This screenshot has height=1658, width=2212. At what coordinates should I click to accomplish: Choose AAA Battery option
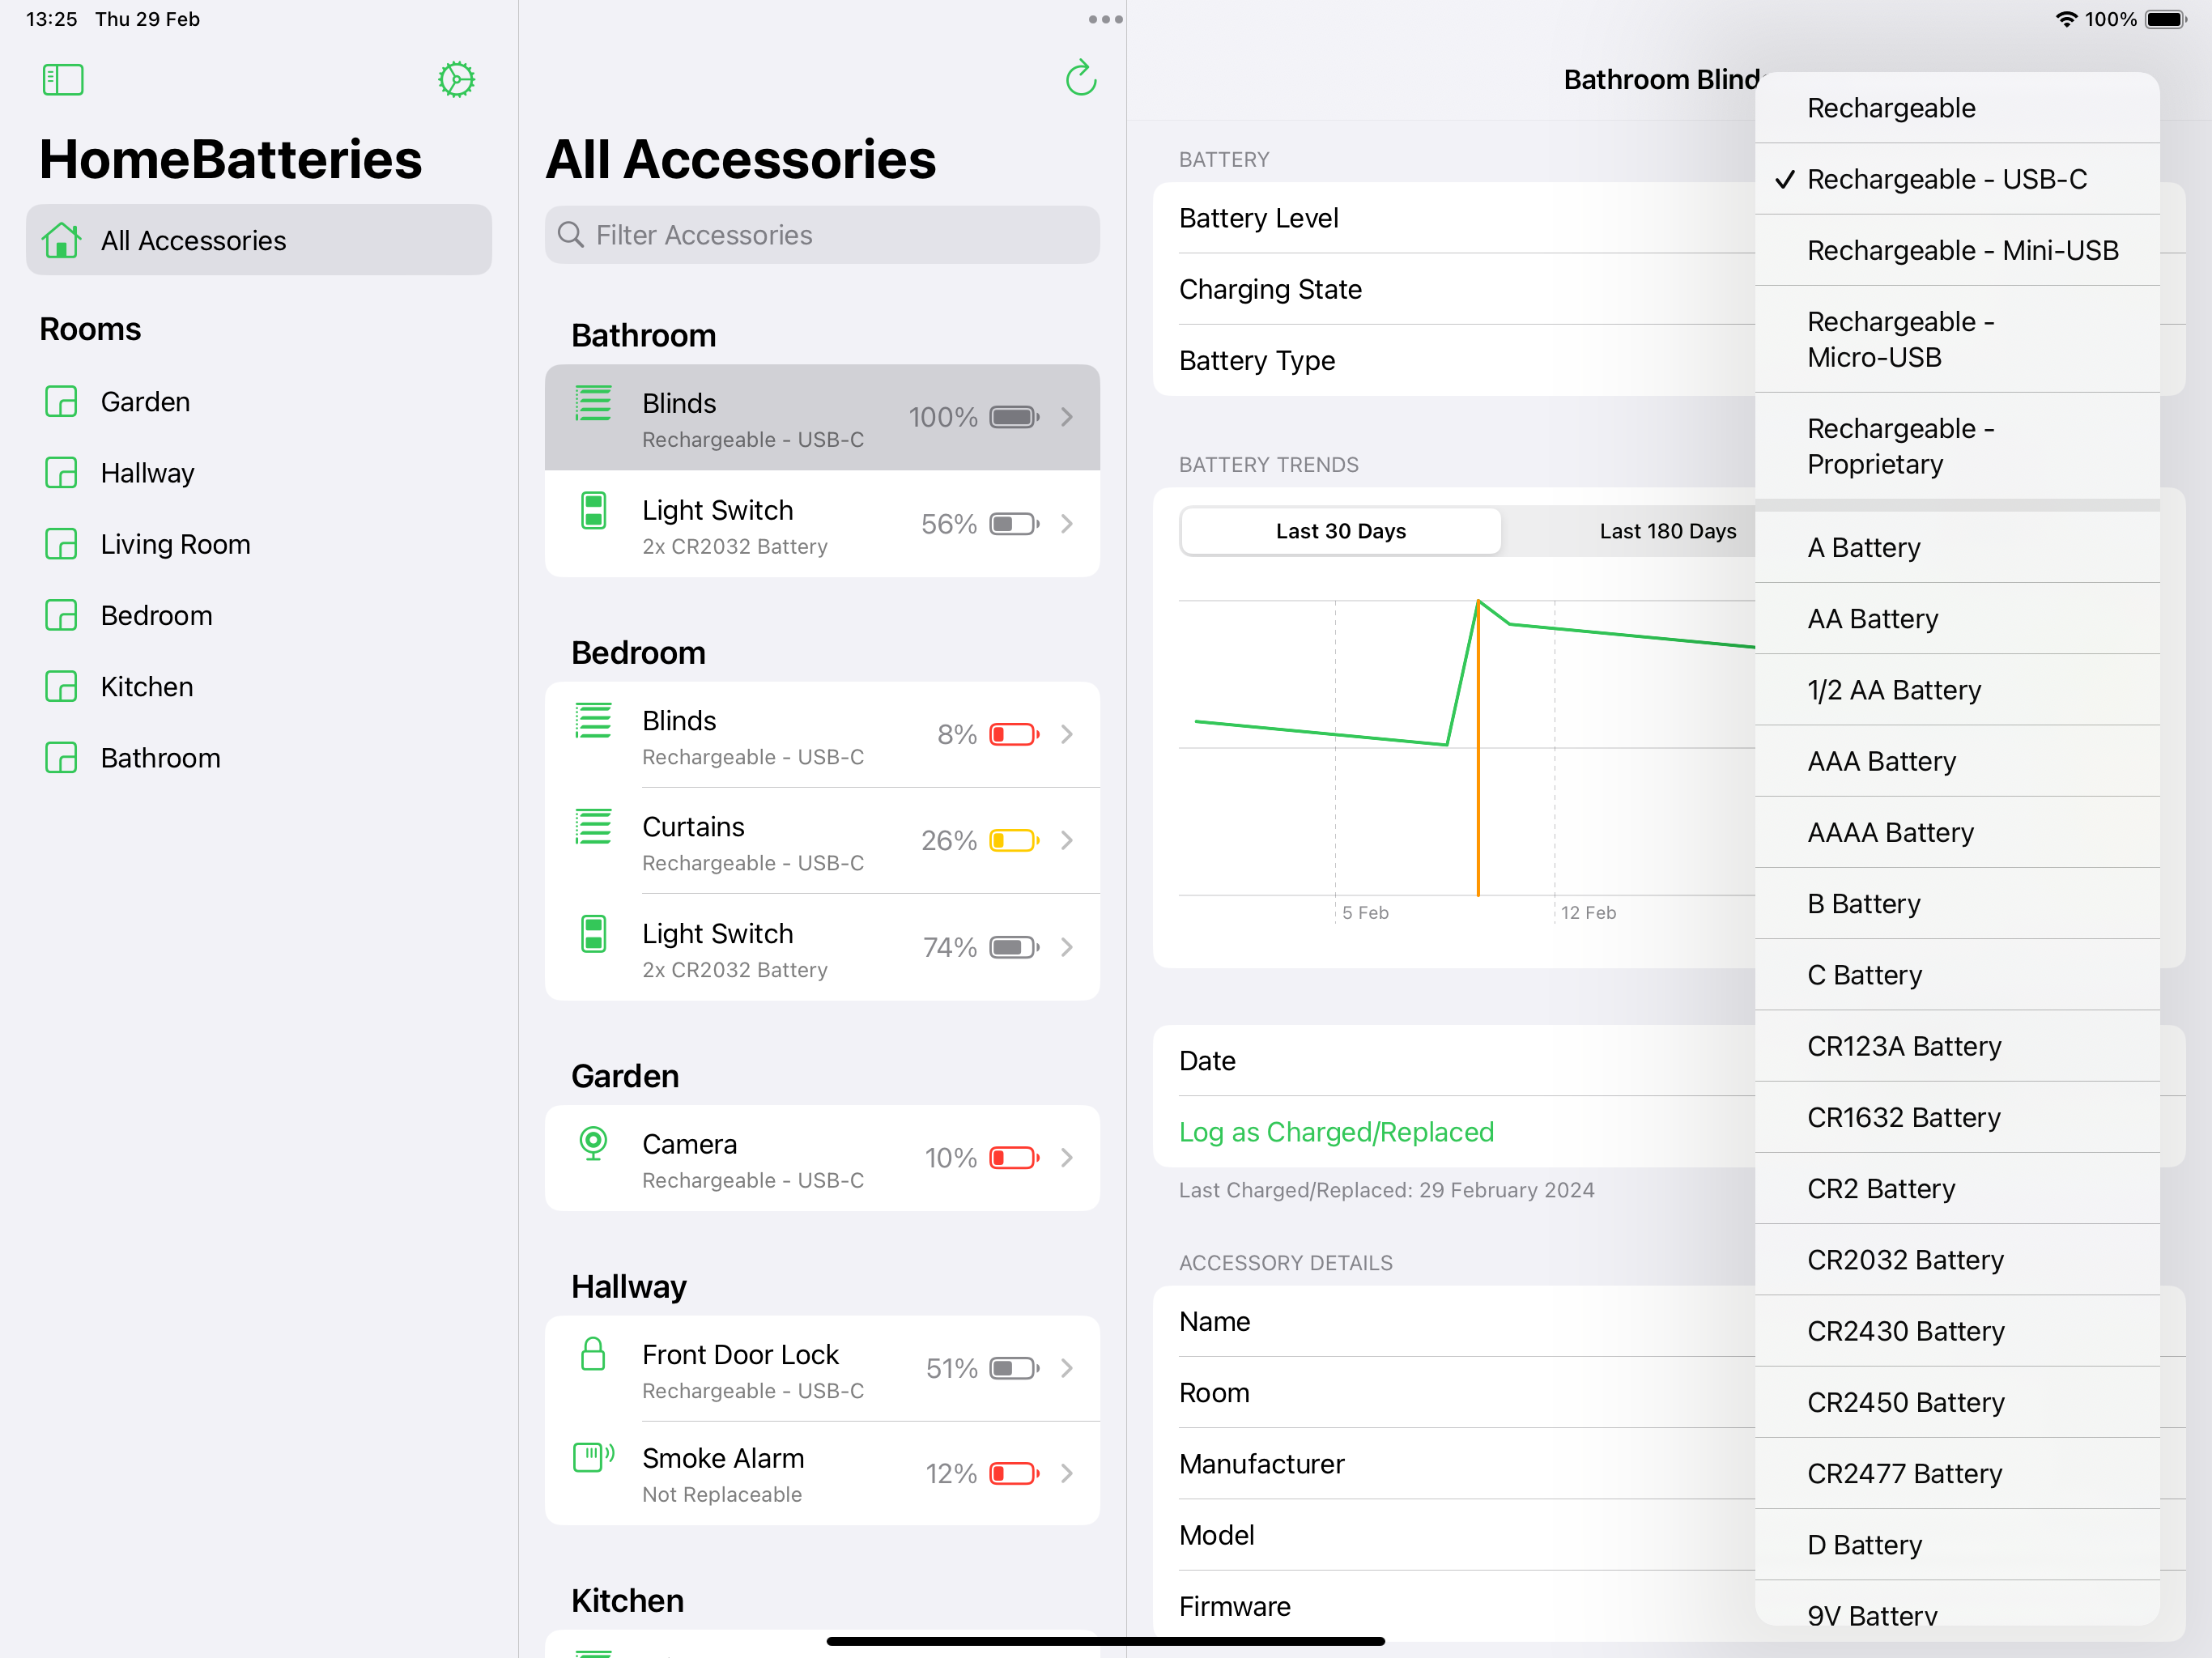[1957, 761]
